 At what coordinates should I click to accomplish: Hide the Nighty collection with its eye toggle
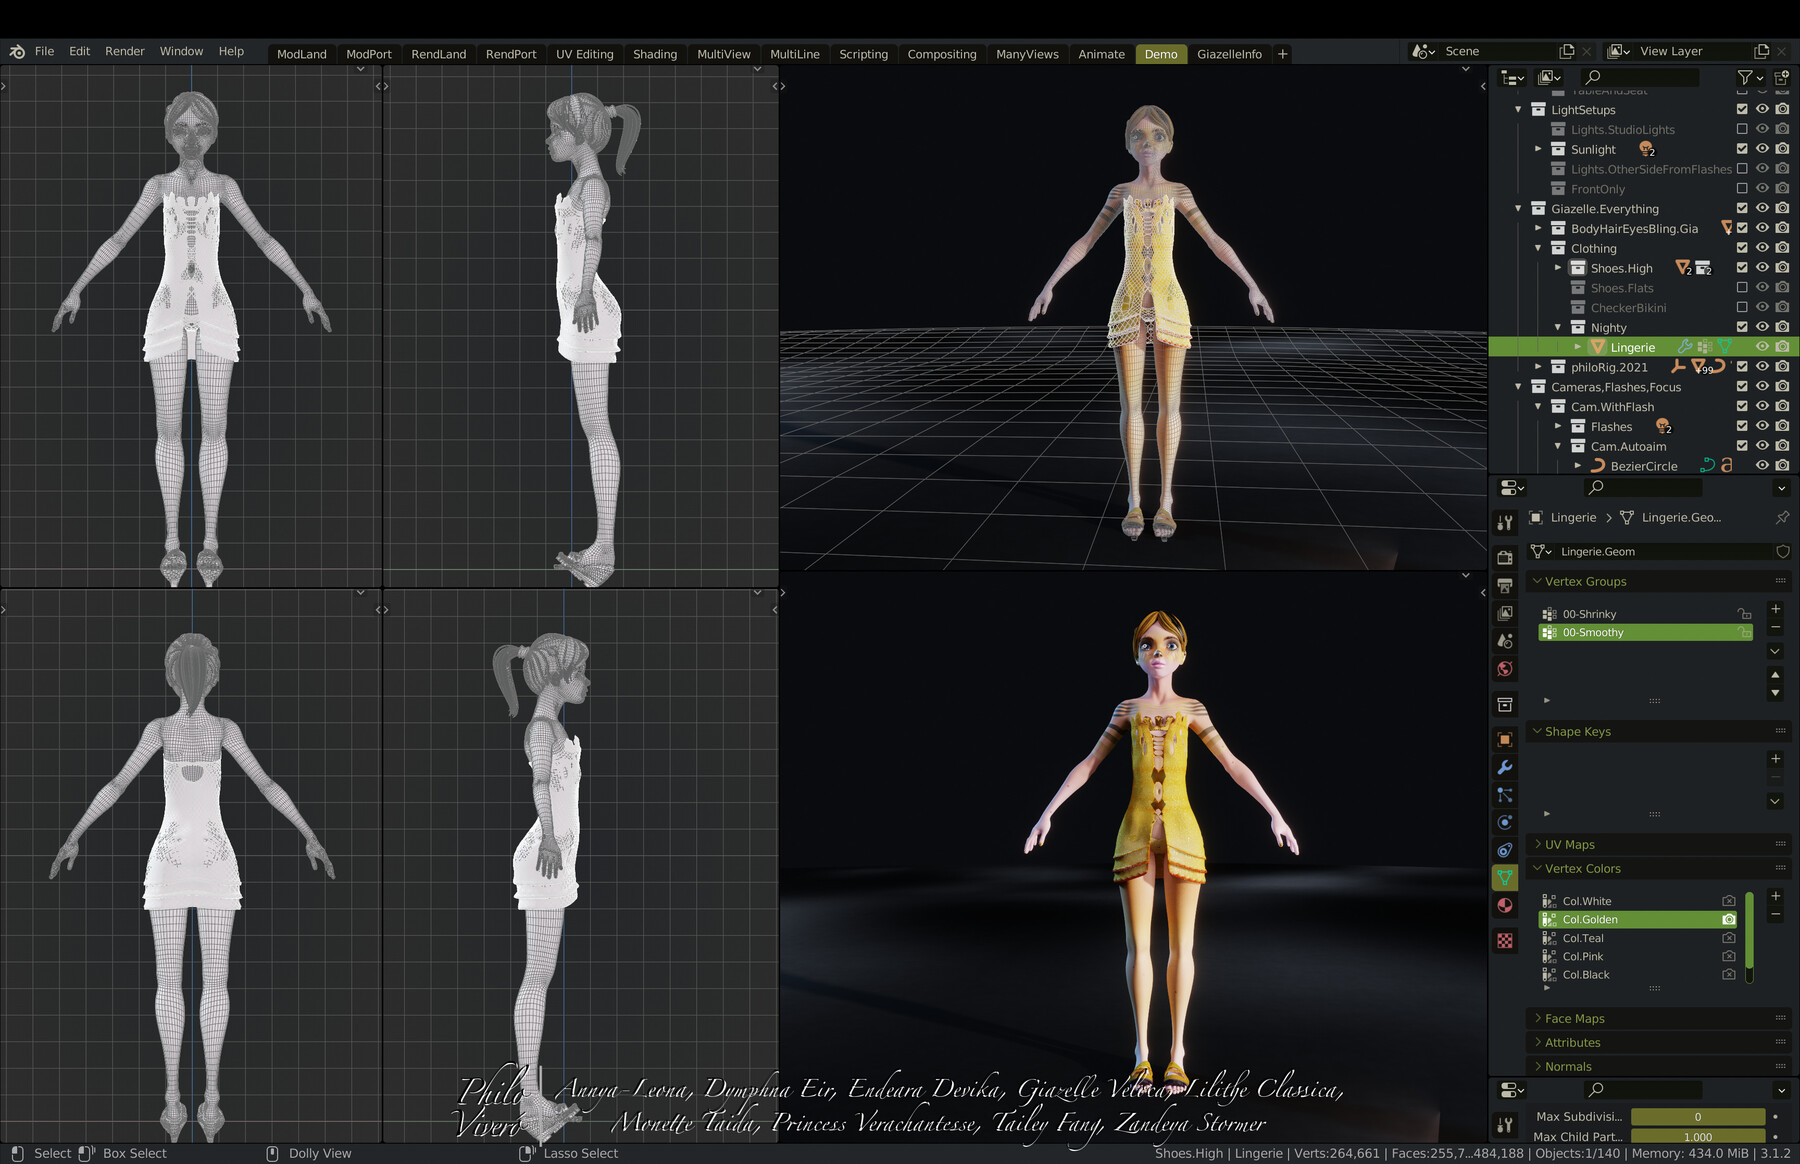[1763, 327]
